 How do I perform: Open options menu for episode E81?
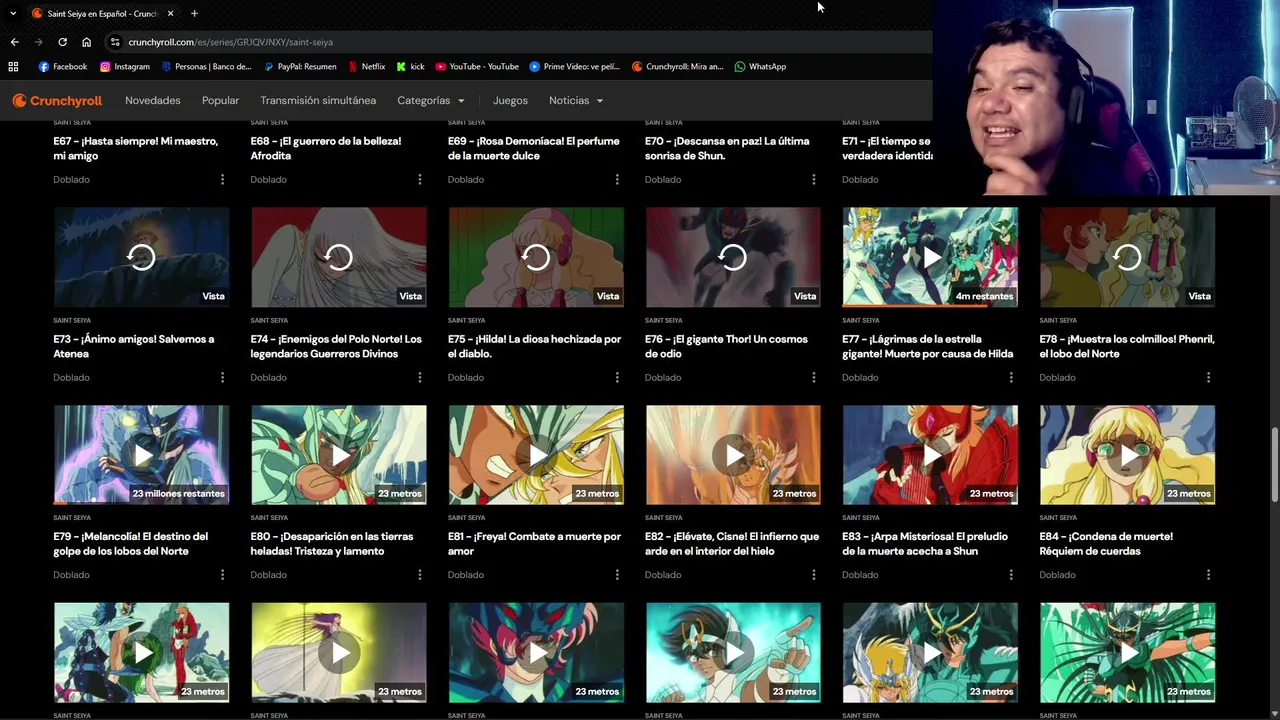click(x=616, y=574)
